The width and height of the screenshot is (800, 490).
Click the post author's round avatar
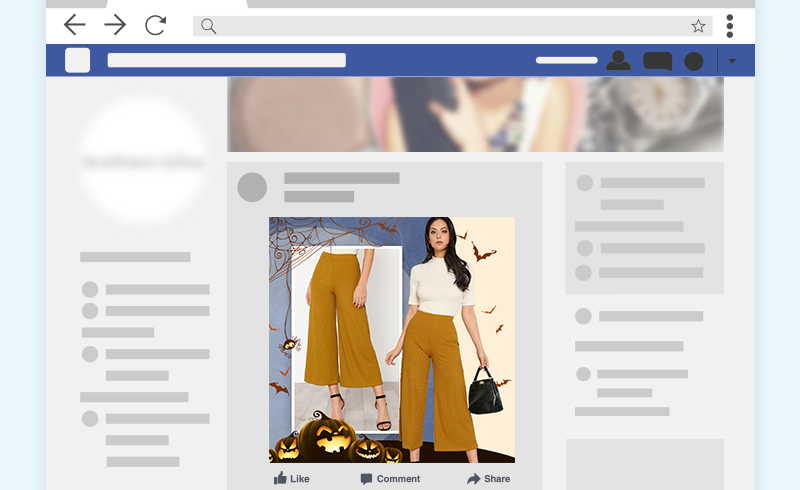click(x=252, y=187)
